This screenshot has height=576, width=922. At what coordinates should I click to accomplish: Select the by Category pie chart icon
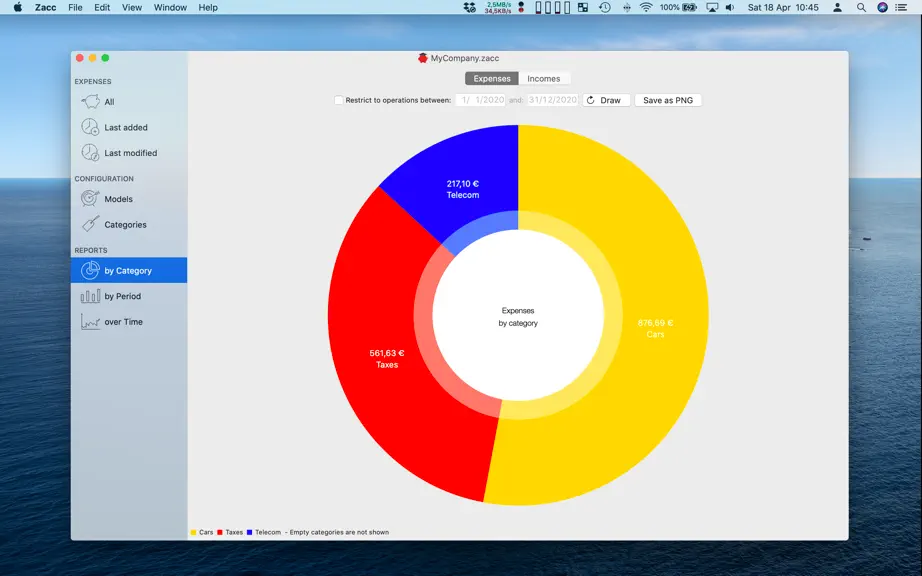pos(90,270)
